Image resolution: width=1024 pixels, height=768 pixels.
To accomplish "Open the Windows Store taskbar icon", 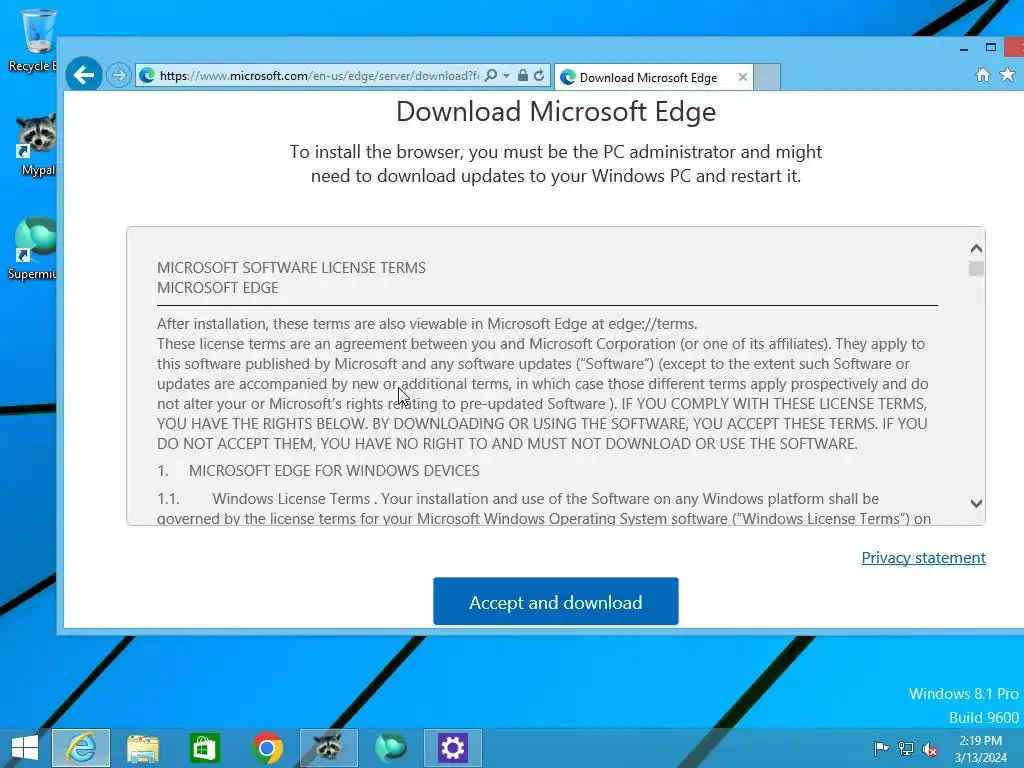I will [x=204, y=748].
